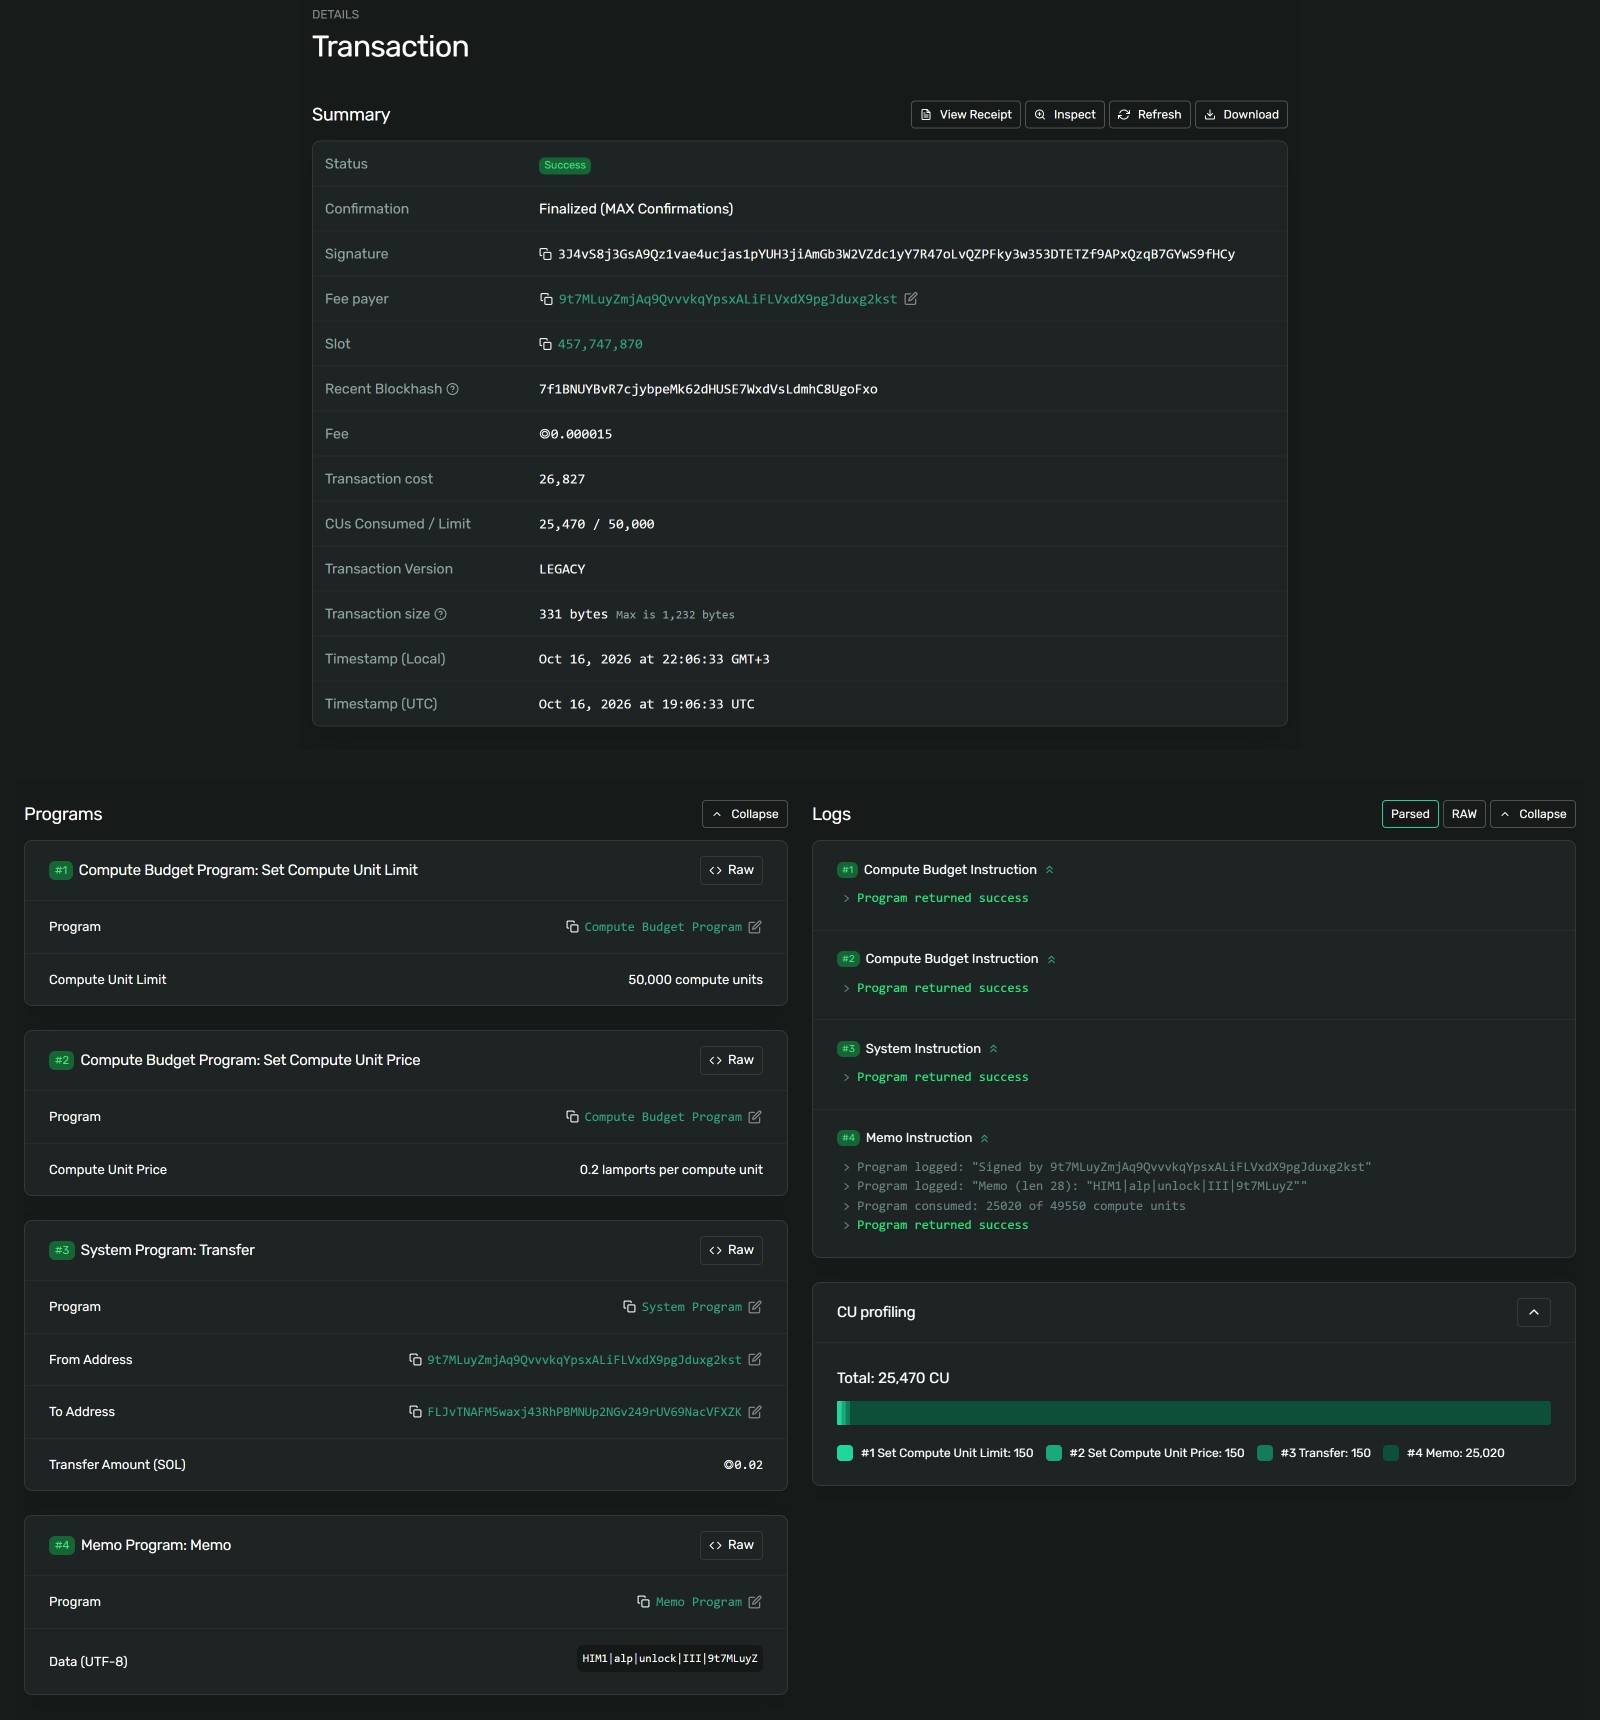Collapse log #1 Compute Budget Instruction
This screenshot has height=1720, width=1600.
pyautogui.click(x=1049, y=870)
